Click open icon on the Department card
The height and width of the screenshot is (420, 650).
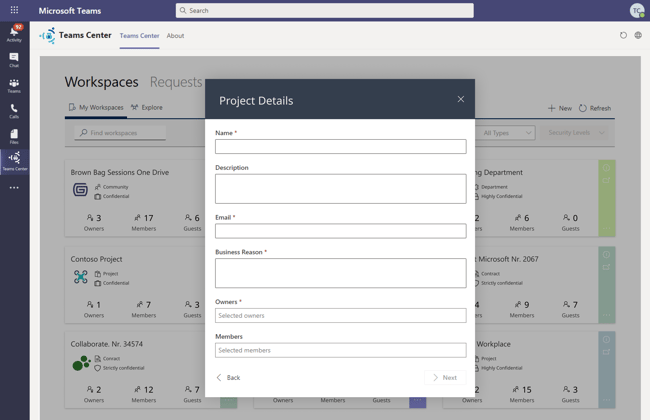click(606, 180)
